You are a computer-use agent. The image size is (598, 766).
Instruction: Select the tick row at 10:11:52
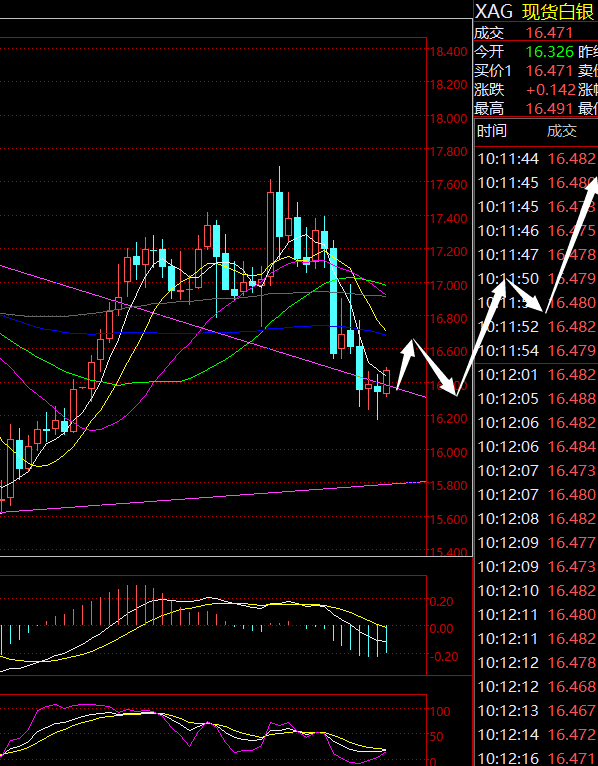tap(536, 326)
